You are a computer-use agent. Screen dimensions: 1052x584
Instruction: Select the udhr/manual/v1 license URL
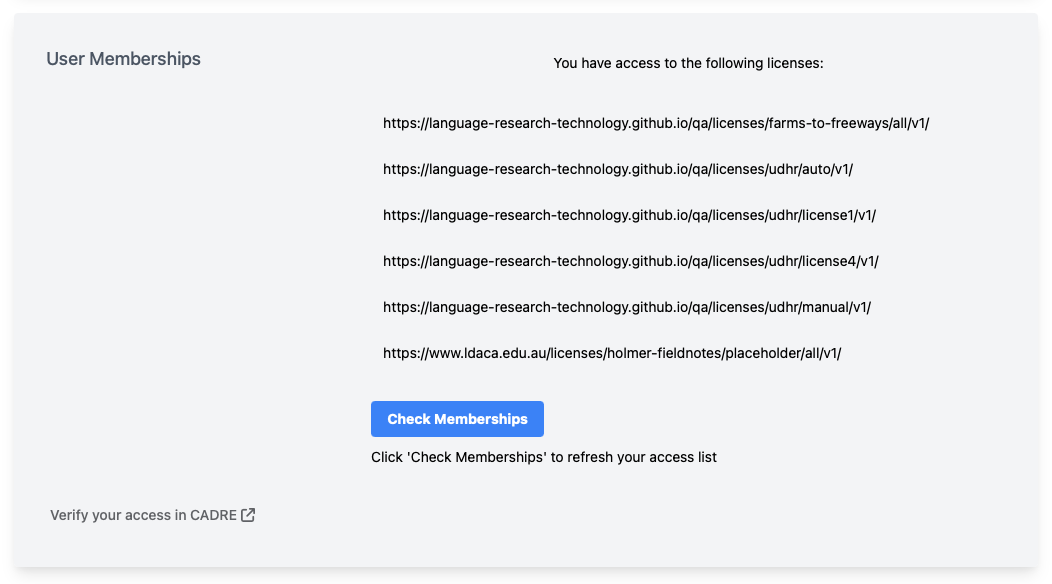tap(626, 307)
